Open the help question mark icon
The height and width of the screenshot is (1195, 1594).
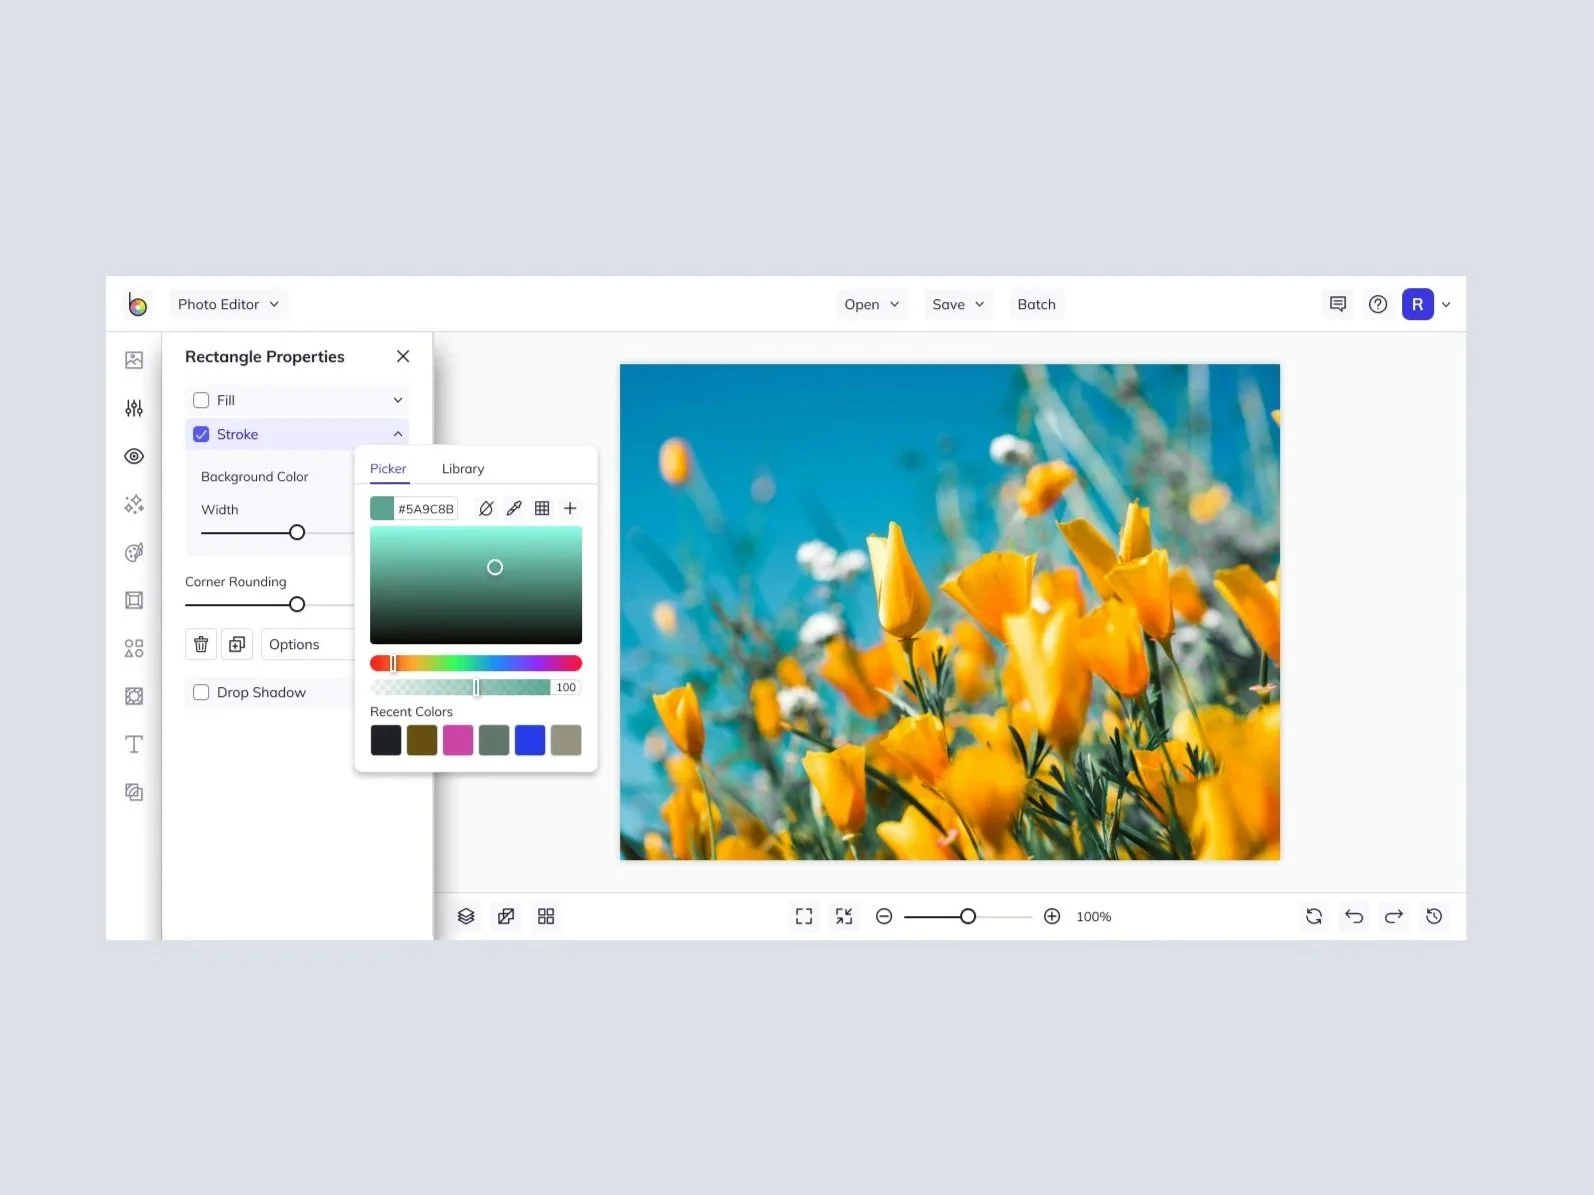(x=1378, y=304)
